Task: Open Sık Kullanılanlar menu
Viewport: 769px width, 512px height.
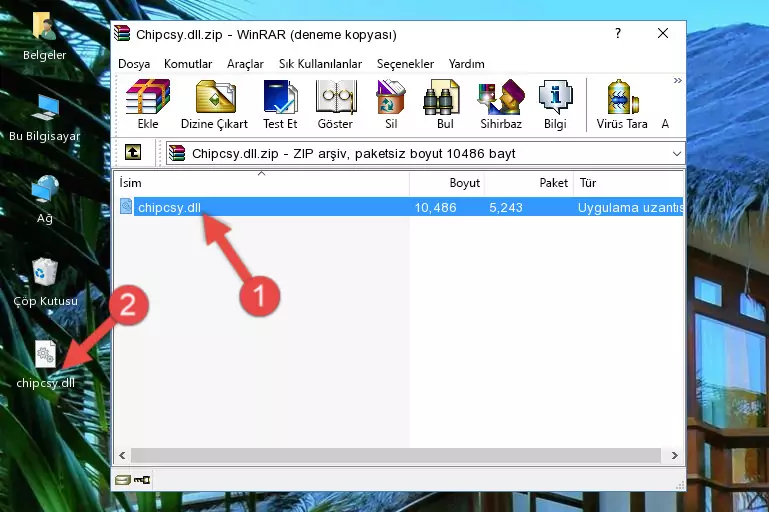Action: point(320,64)
